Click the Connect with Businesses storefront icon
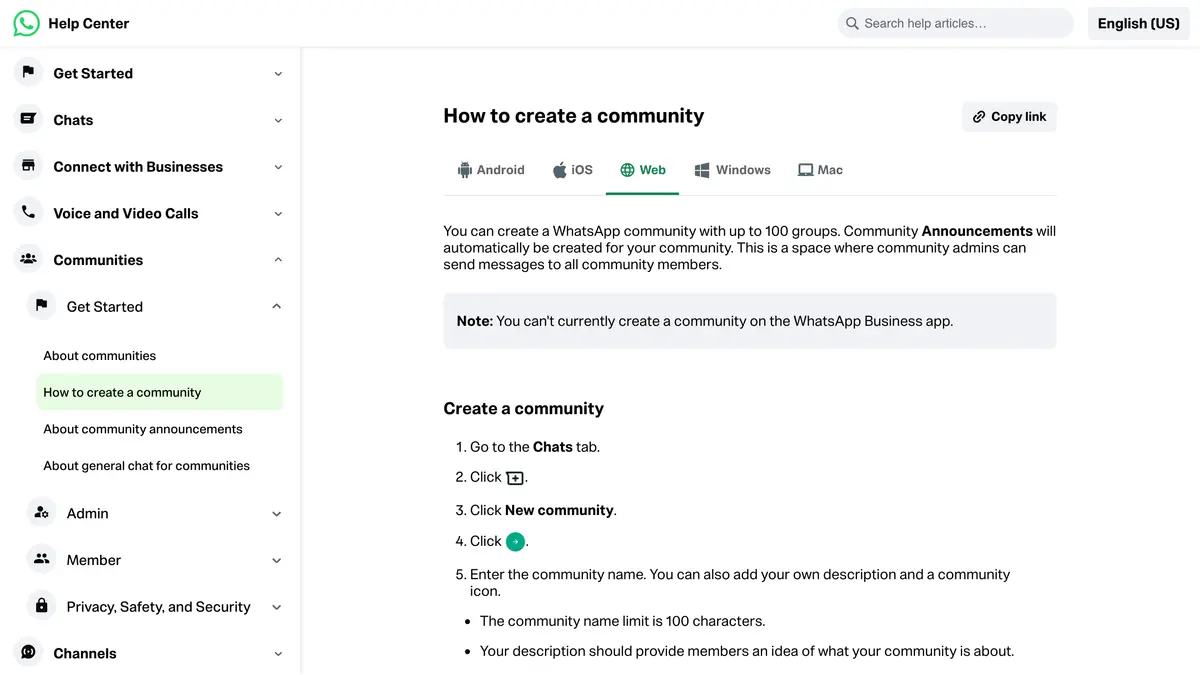 [x=28, y=166]
